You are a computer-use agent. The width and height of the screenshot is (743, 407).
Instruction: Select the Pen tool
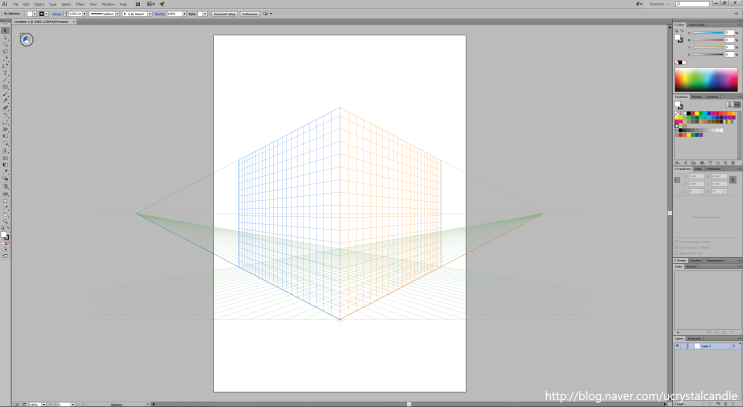click(x=5, y=60)
